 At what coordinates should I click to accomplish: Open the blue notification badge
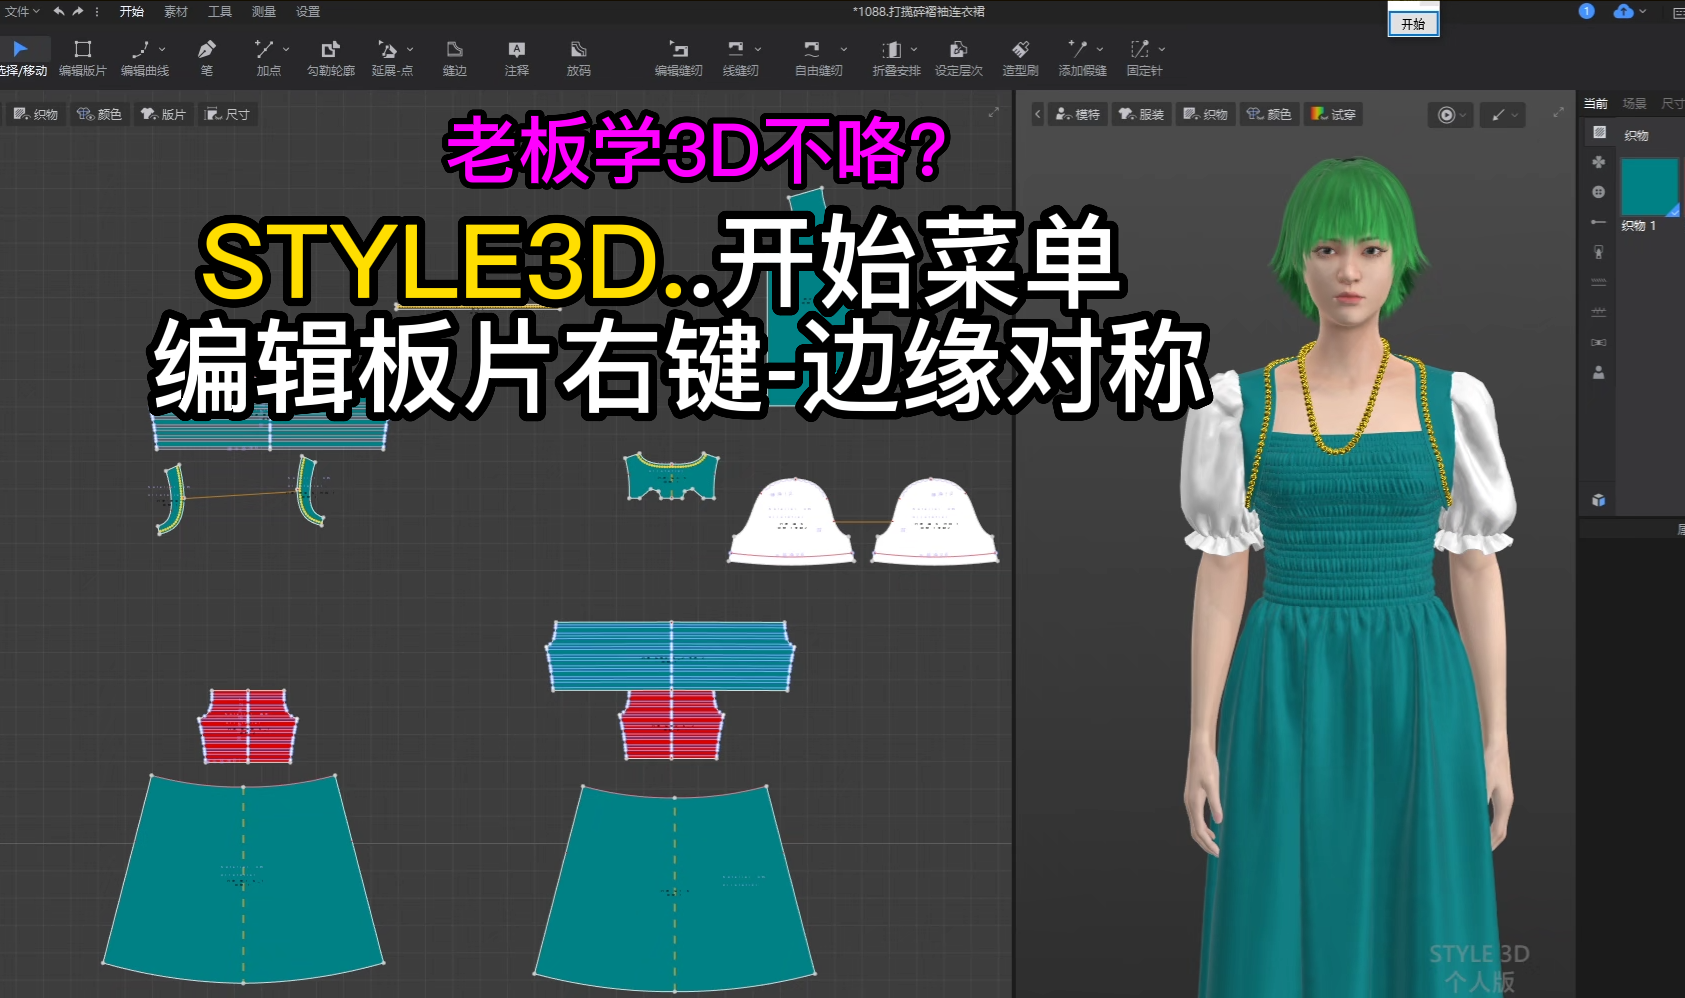(1587, 11)
